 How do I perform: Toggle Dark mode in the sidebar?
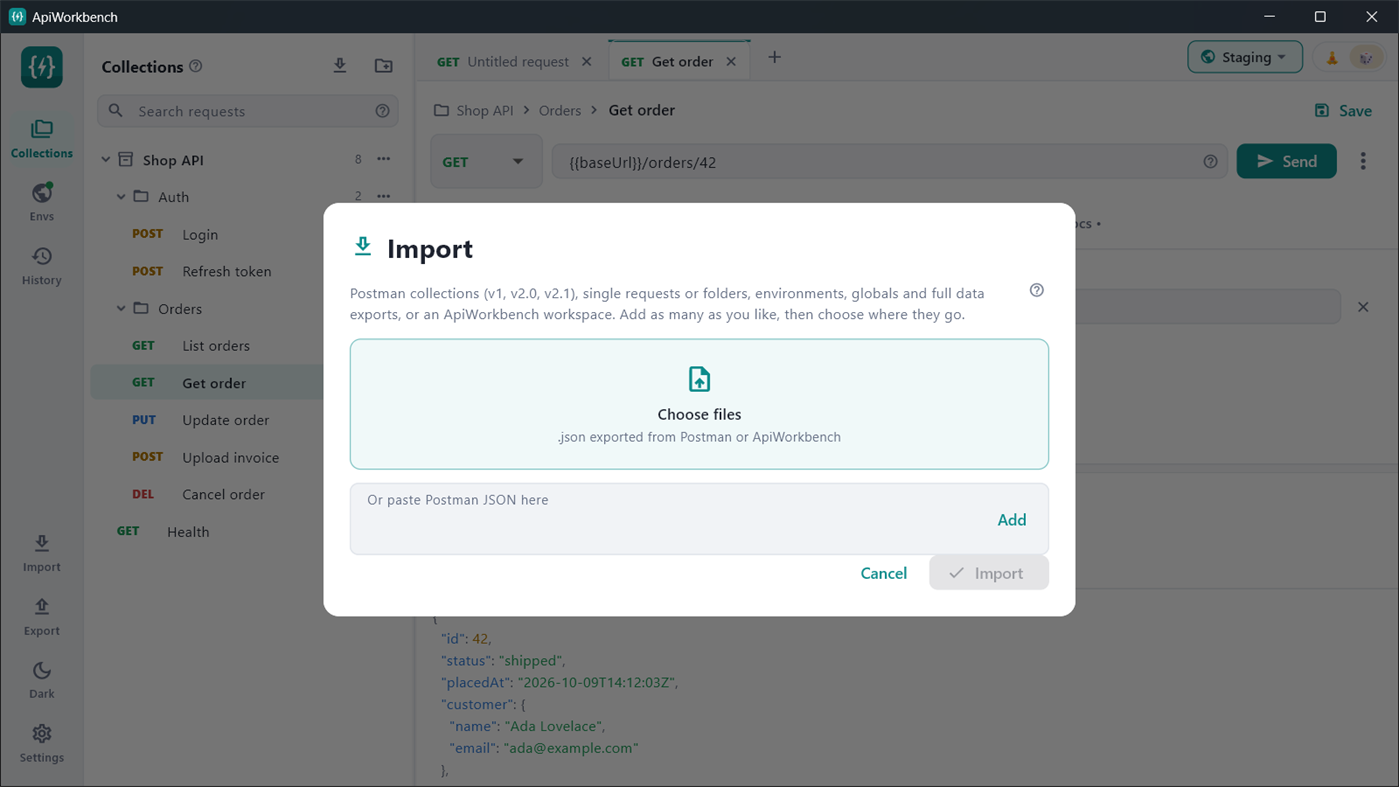(41, 680)
